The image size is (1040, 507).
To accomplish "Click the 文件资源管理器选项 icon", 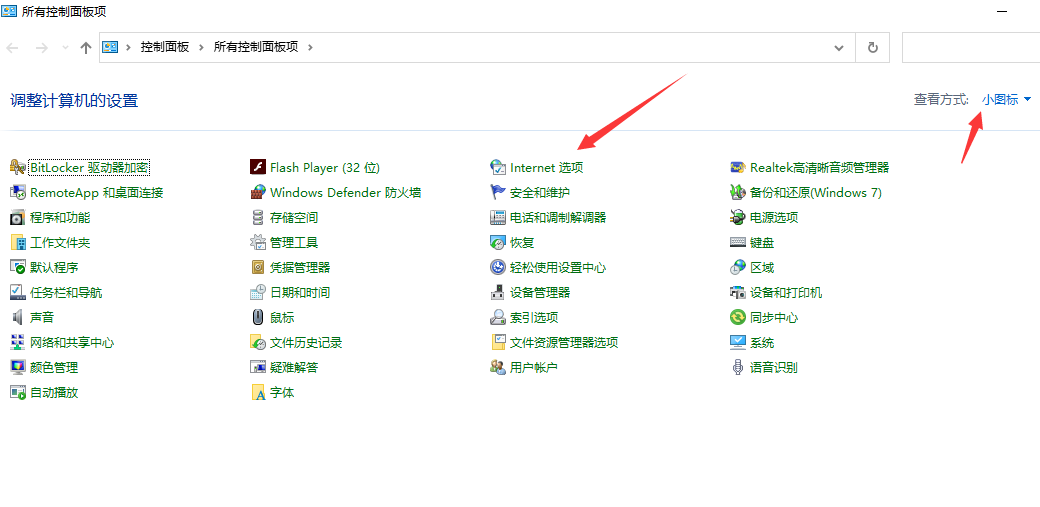I will point(498,342).
